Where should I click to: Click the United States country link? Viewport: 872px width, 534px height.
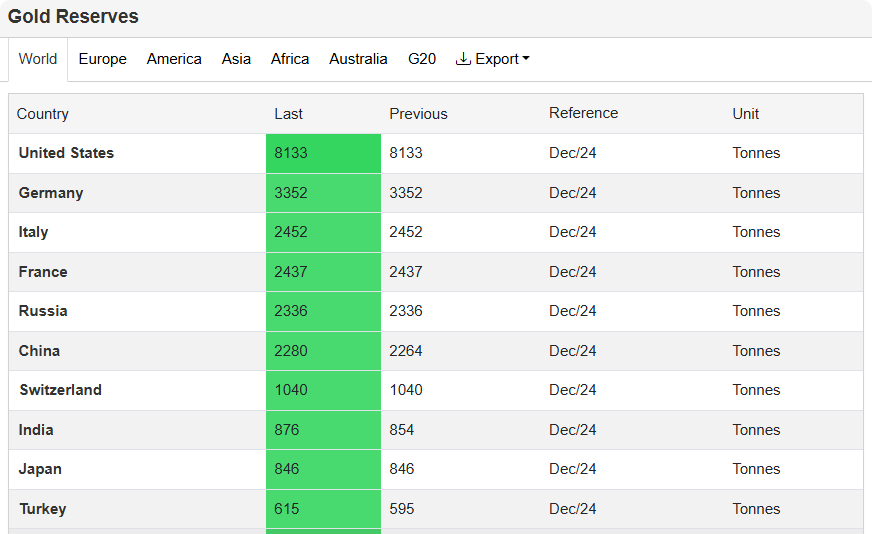click(66, 153)
